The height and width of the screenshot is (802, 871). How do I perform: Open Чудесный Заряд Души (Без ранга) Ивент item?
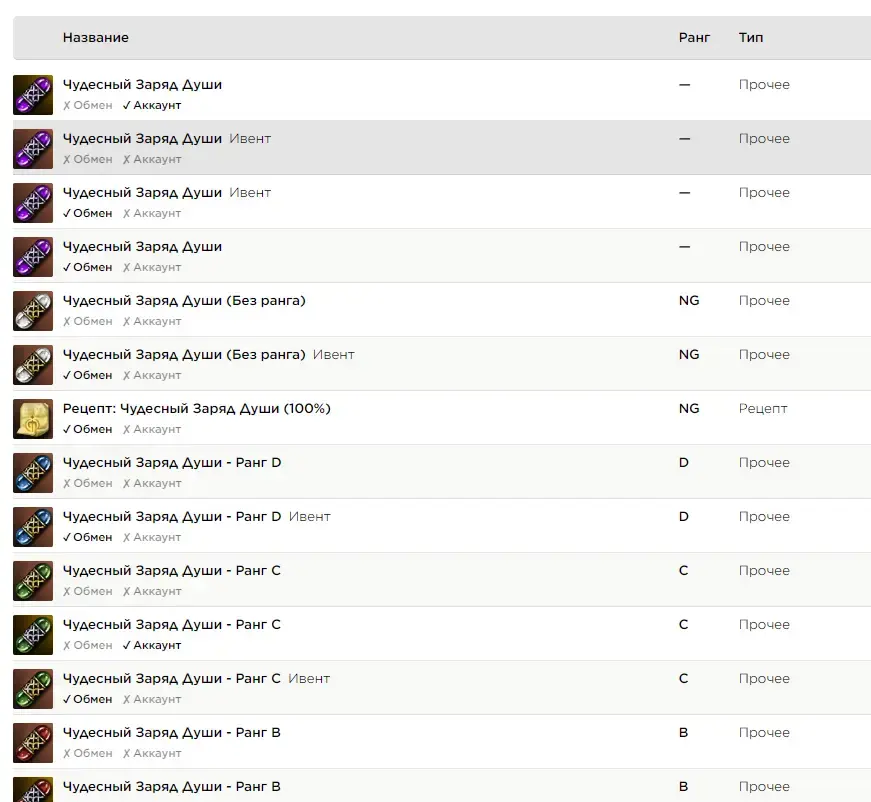(184, 355)
